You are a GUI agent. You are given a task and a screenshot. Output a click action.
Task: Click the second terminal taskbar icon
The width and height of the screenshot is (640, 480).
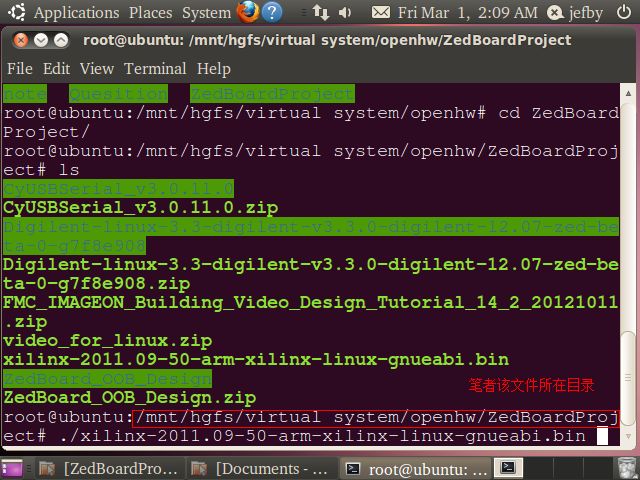point(508,468)
